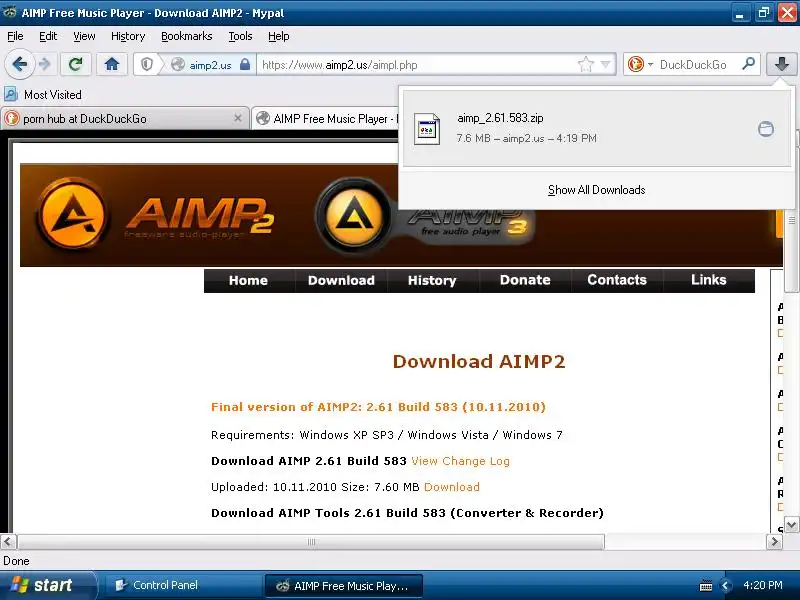
Task: Expand hidden system tray icons arrow
Action: tap(726, 586)
